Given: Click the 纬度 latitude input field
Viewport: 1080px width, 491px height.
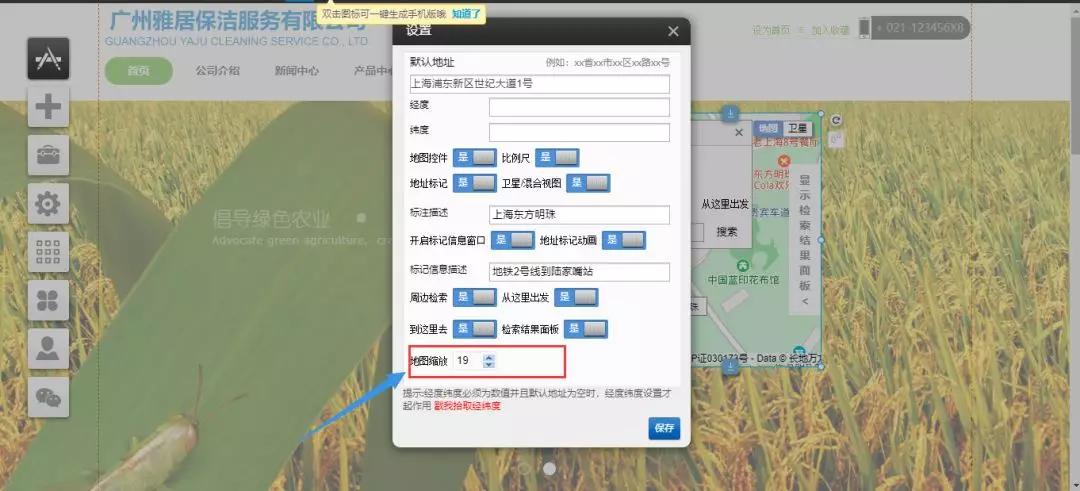Looking at the screenshot, I should 579,132.
